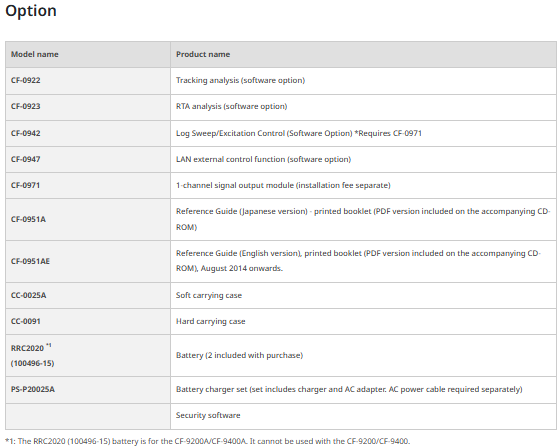Click model name CF-0947
This screenshot has height=447, width=560.
[25, 159]
